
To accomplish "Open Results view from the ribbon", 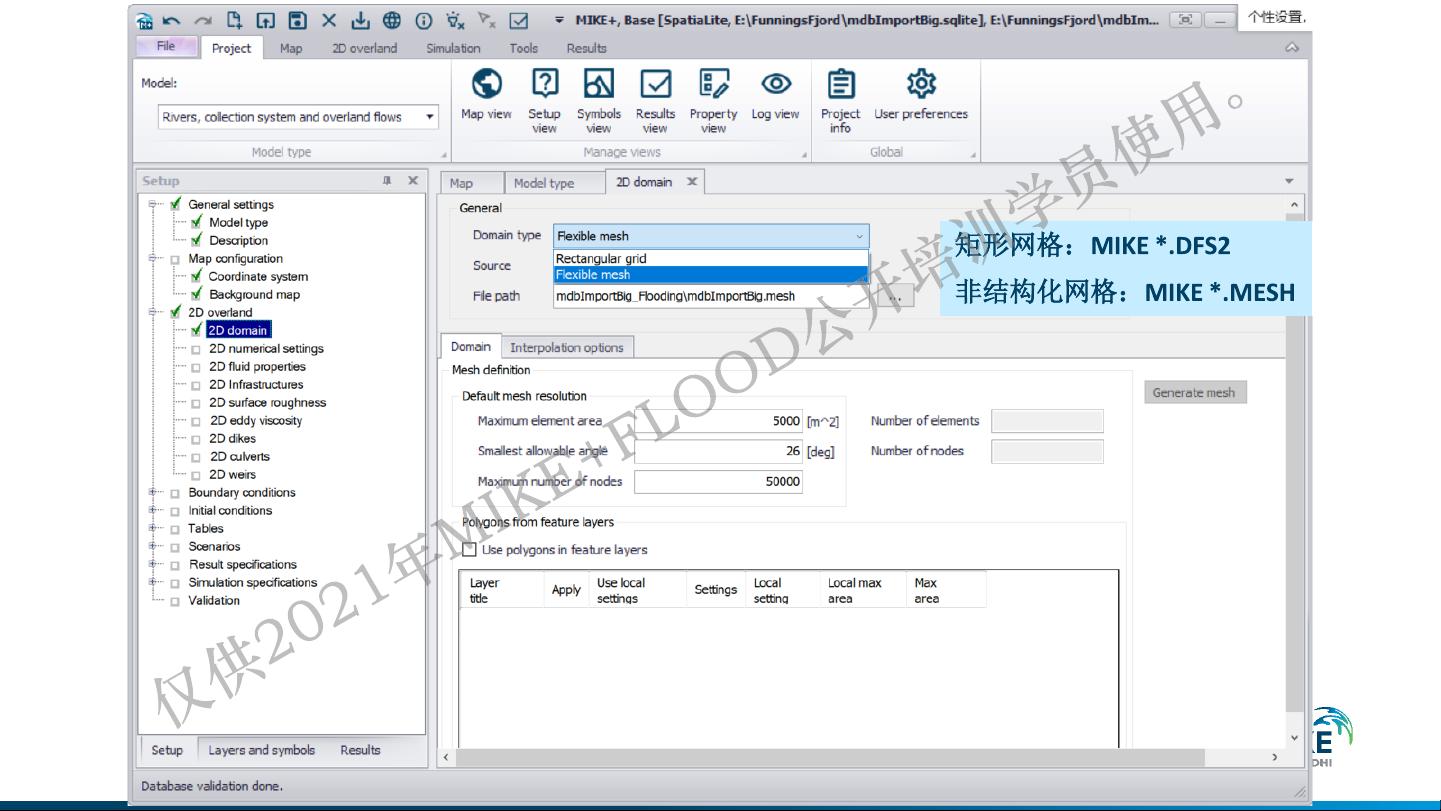I will click(655, 100).
